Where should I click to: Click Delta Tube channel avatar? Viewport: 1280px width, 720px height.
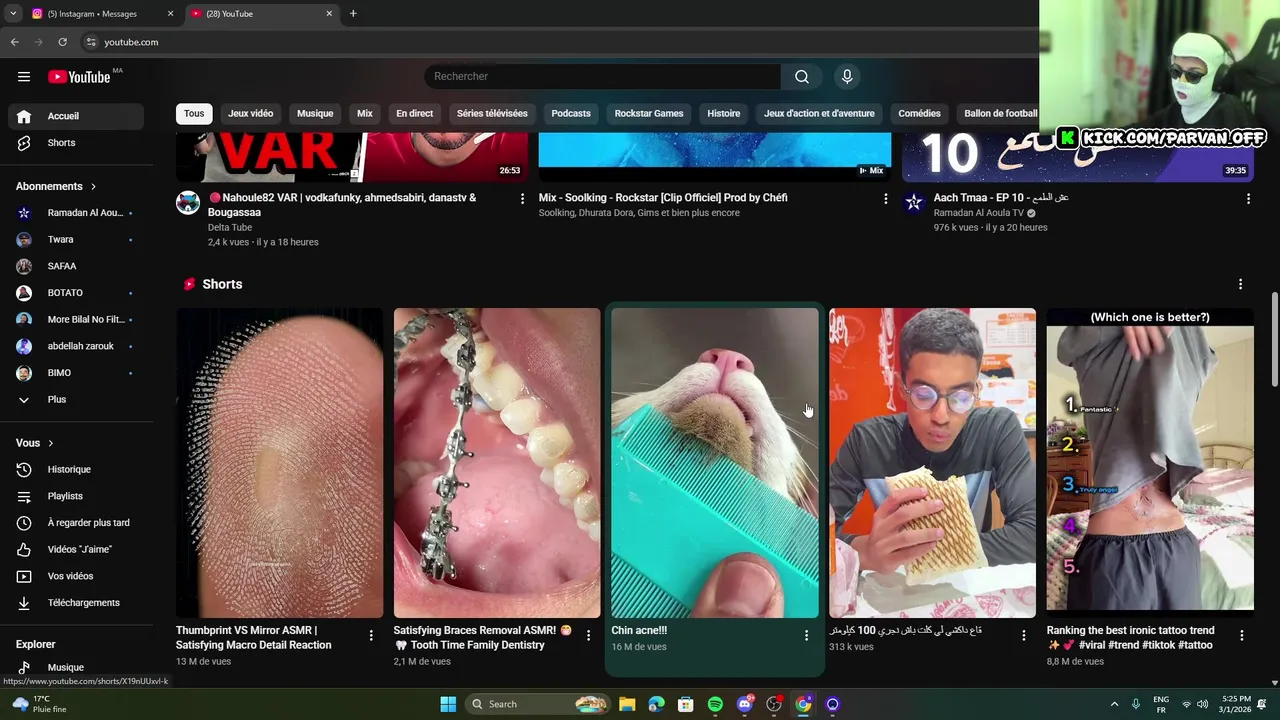[188, 203]
